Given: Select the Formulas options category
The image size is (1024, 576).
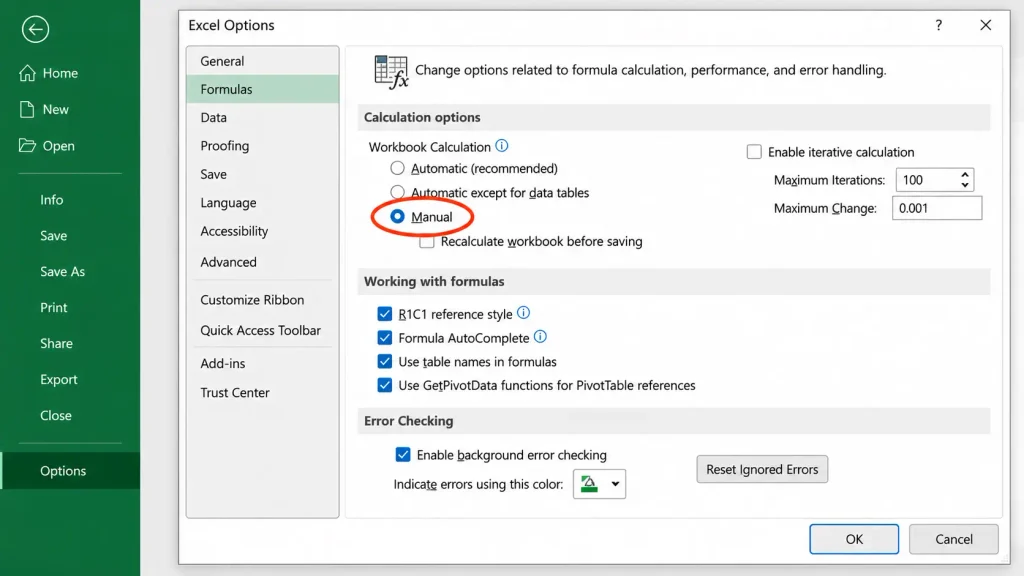Looking at the screenshot, I should coord(263,89).
